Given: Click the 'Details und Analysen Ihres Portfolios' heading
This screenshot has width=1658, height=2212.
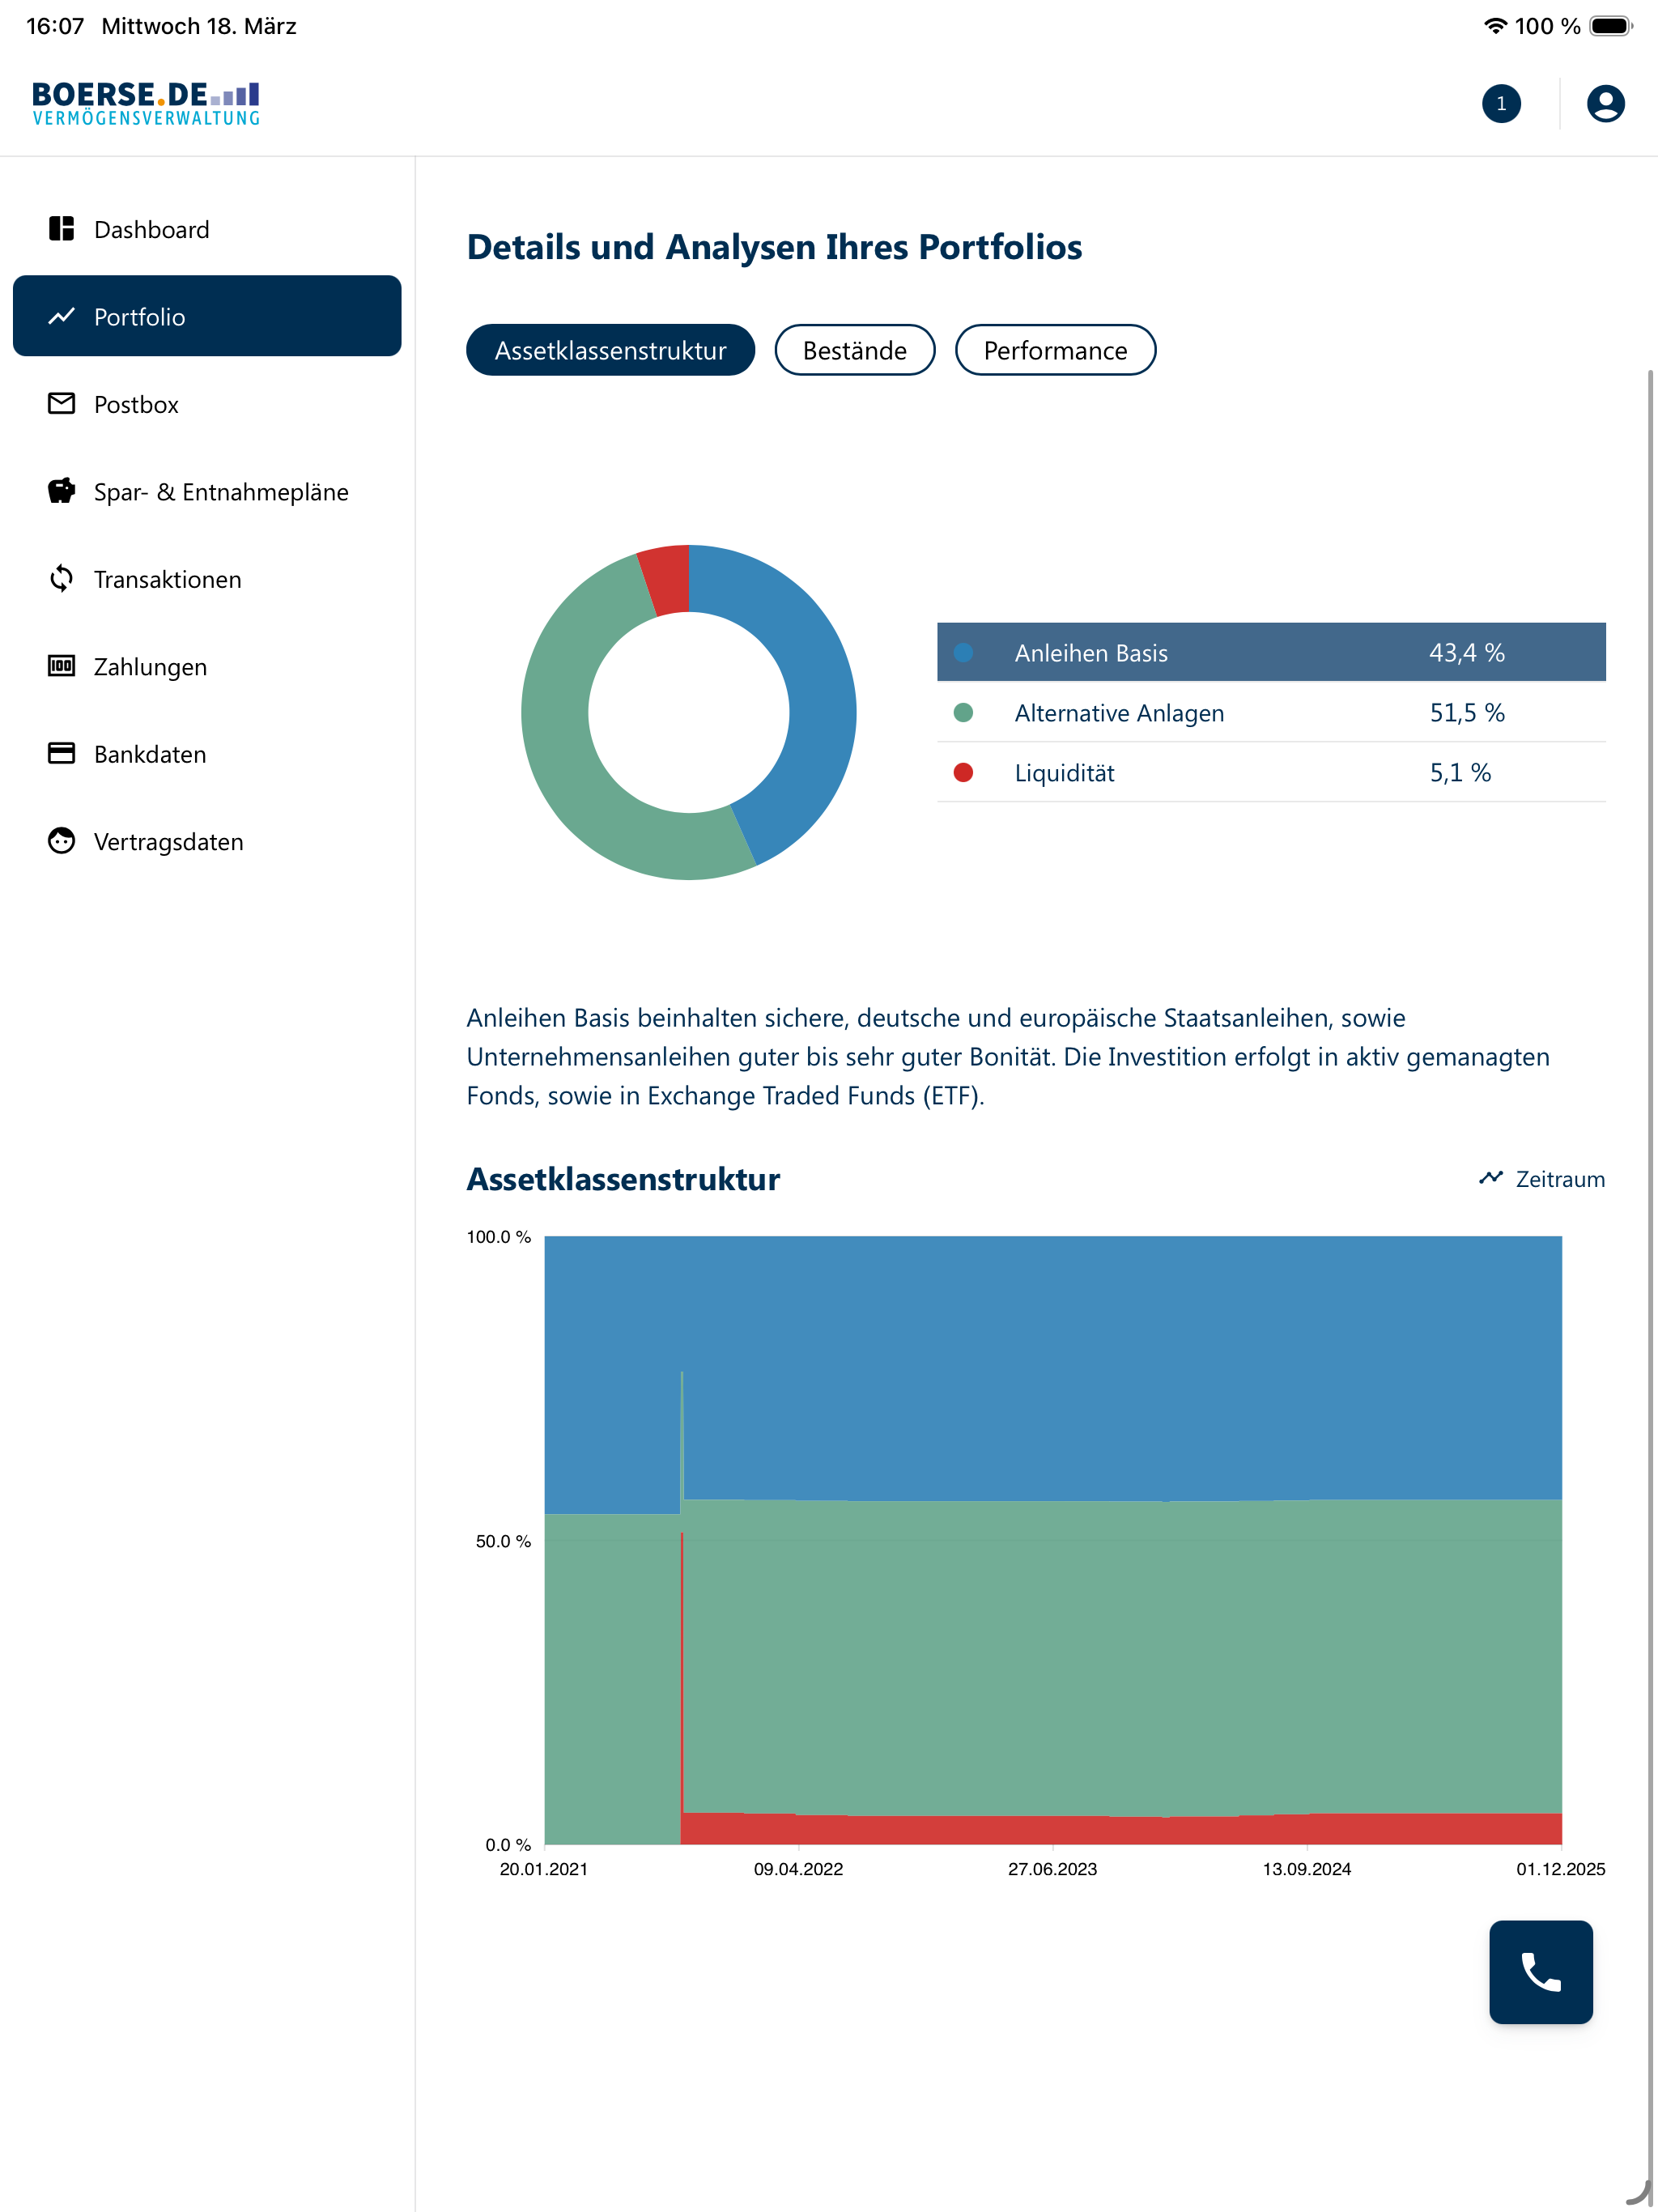Looking at the screenshot, I should (774, 247).
